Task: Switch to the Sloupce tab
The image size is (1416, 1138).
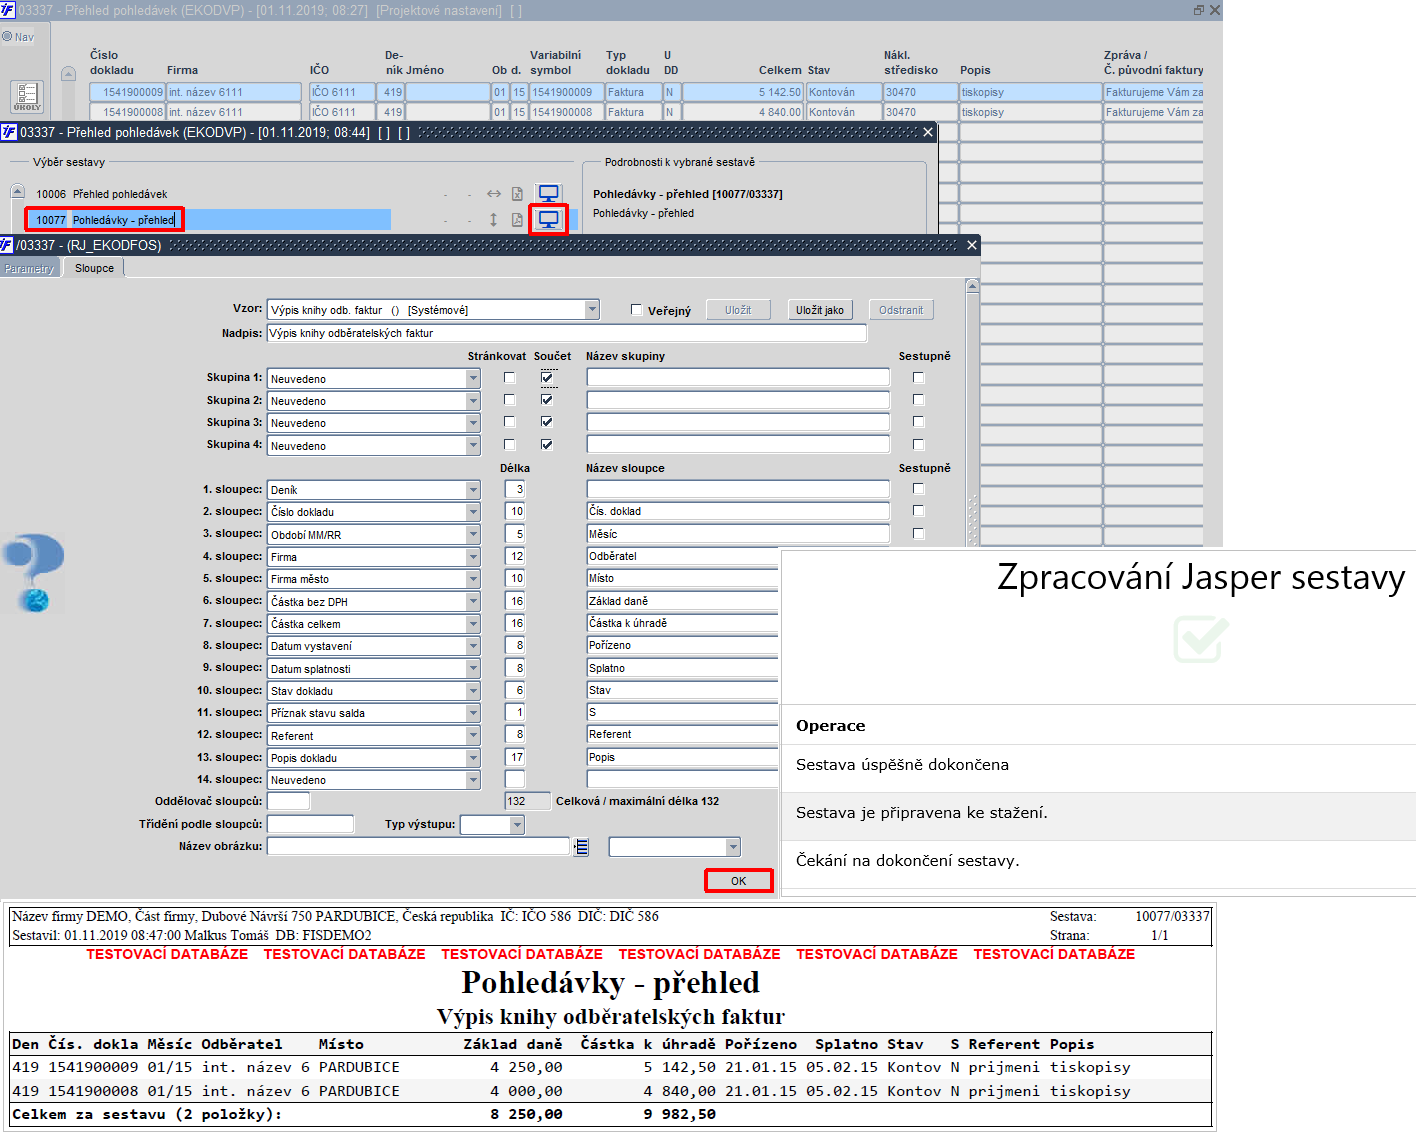Action: 94,268
